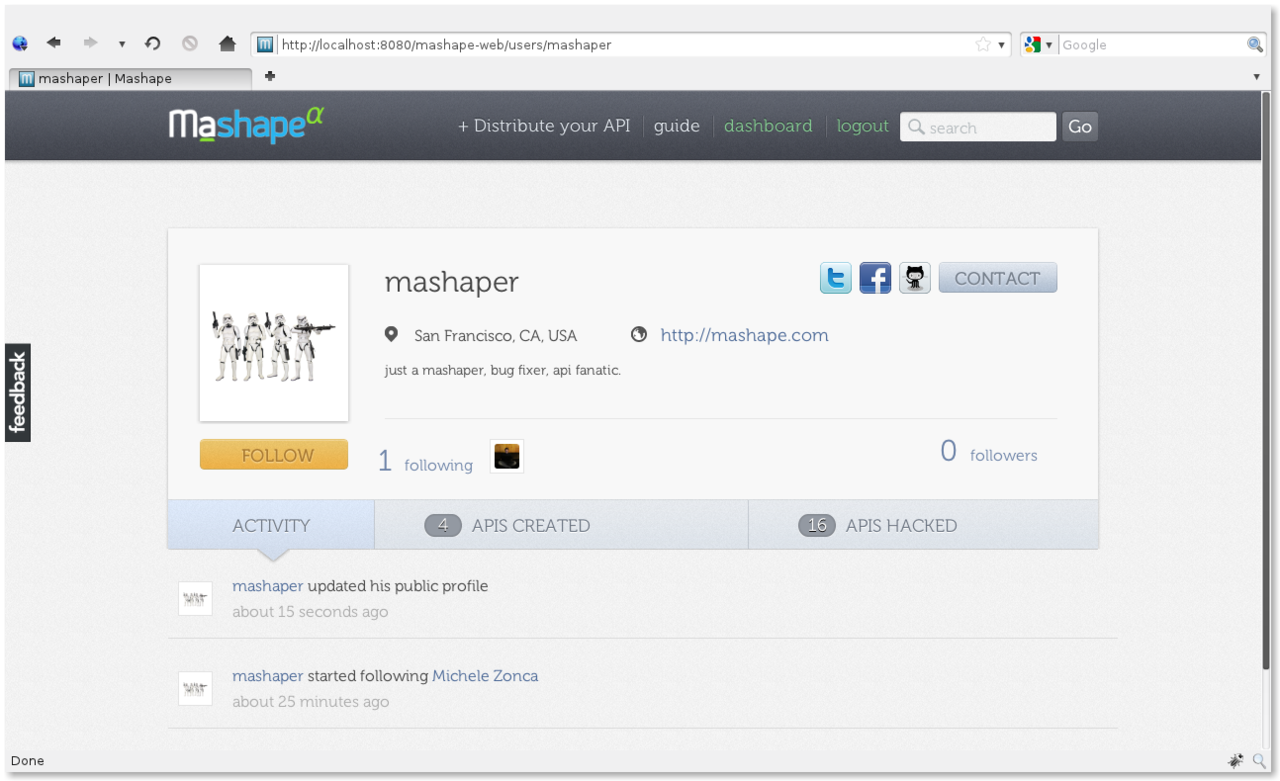This screenshot has width=1280, height=781.
Task: Go to the dashboard link
Action: (x=768, y=126)
